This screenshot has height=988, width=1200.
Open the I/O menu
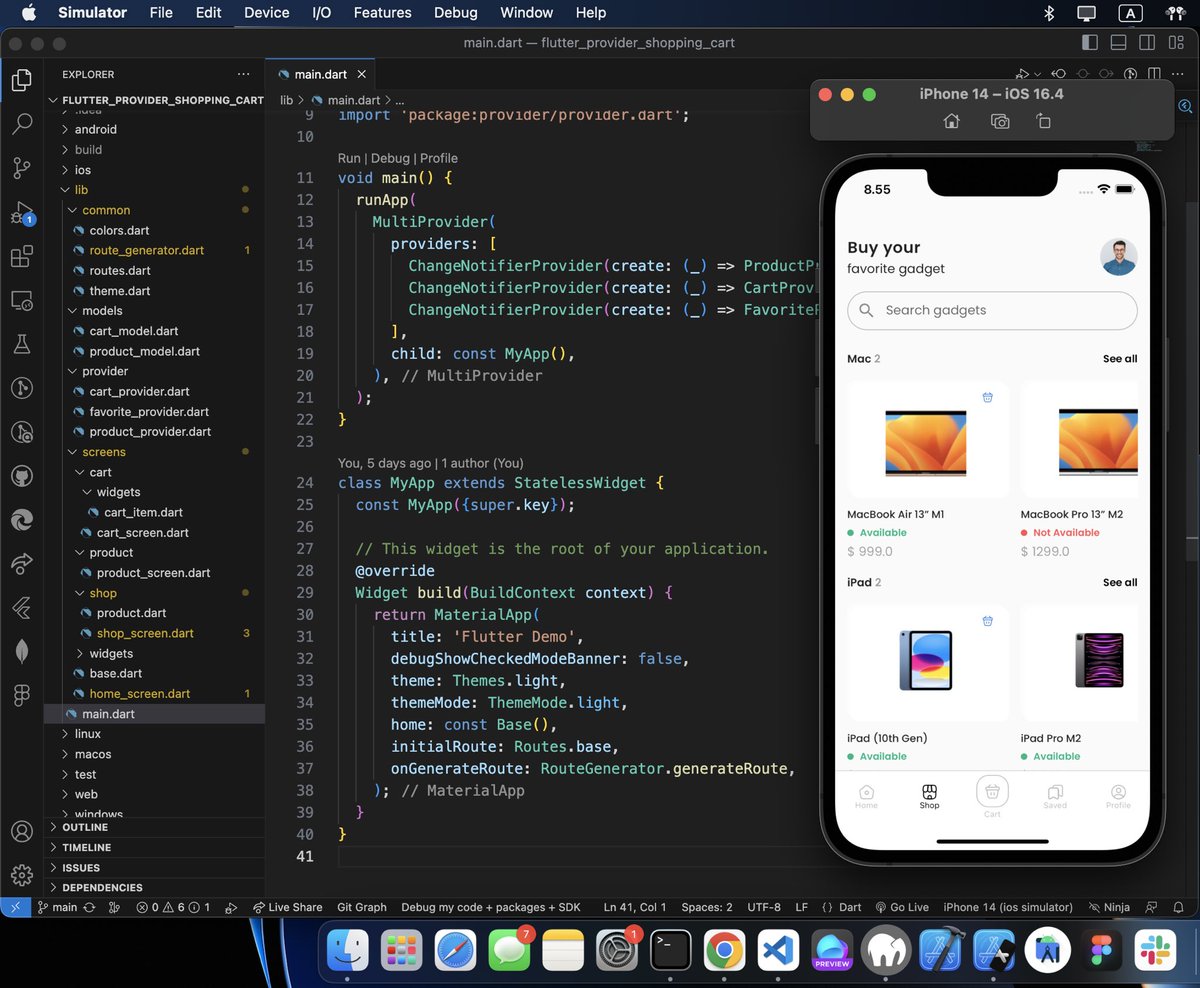point(321,13)
